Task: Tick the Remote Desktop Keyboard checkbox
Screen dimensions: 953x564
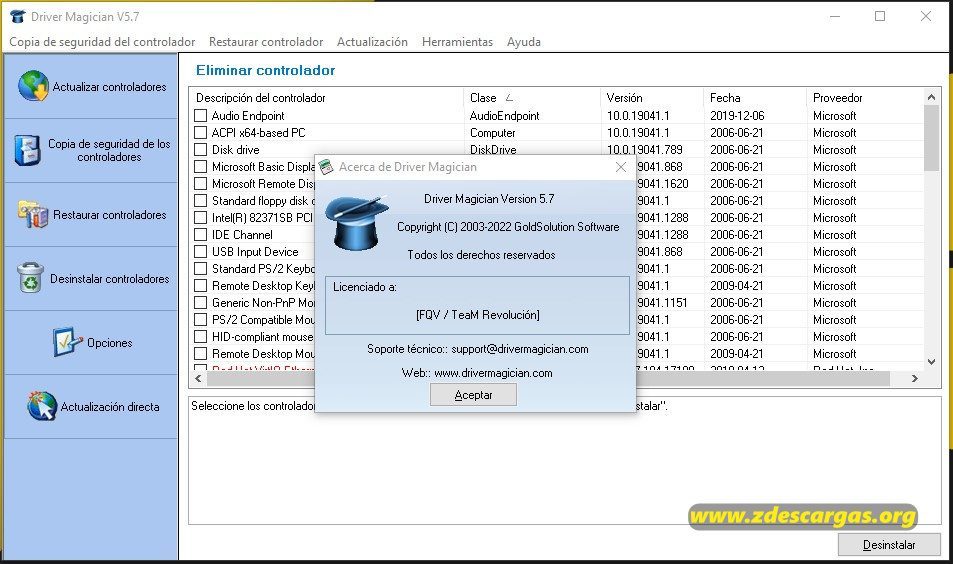Action: (201, 286)
